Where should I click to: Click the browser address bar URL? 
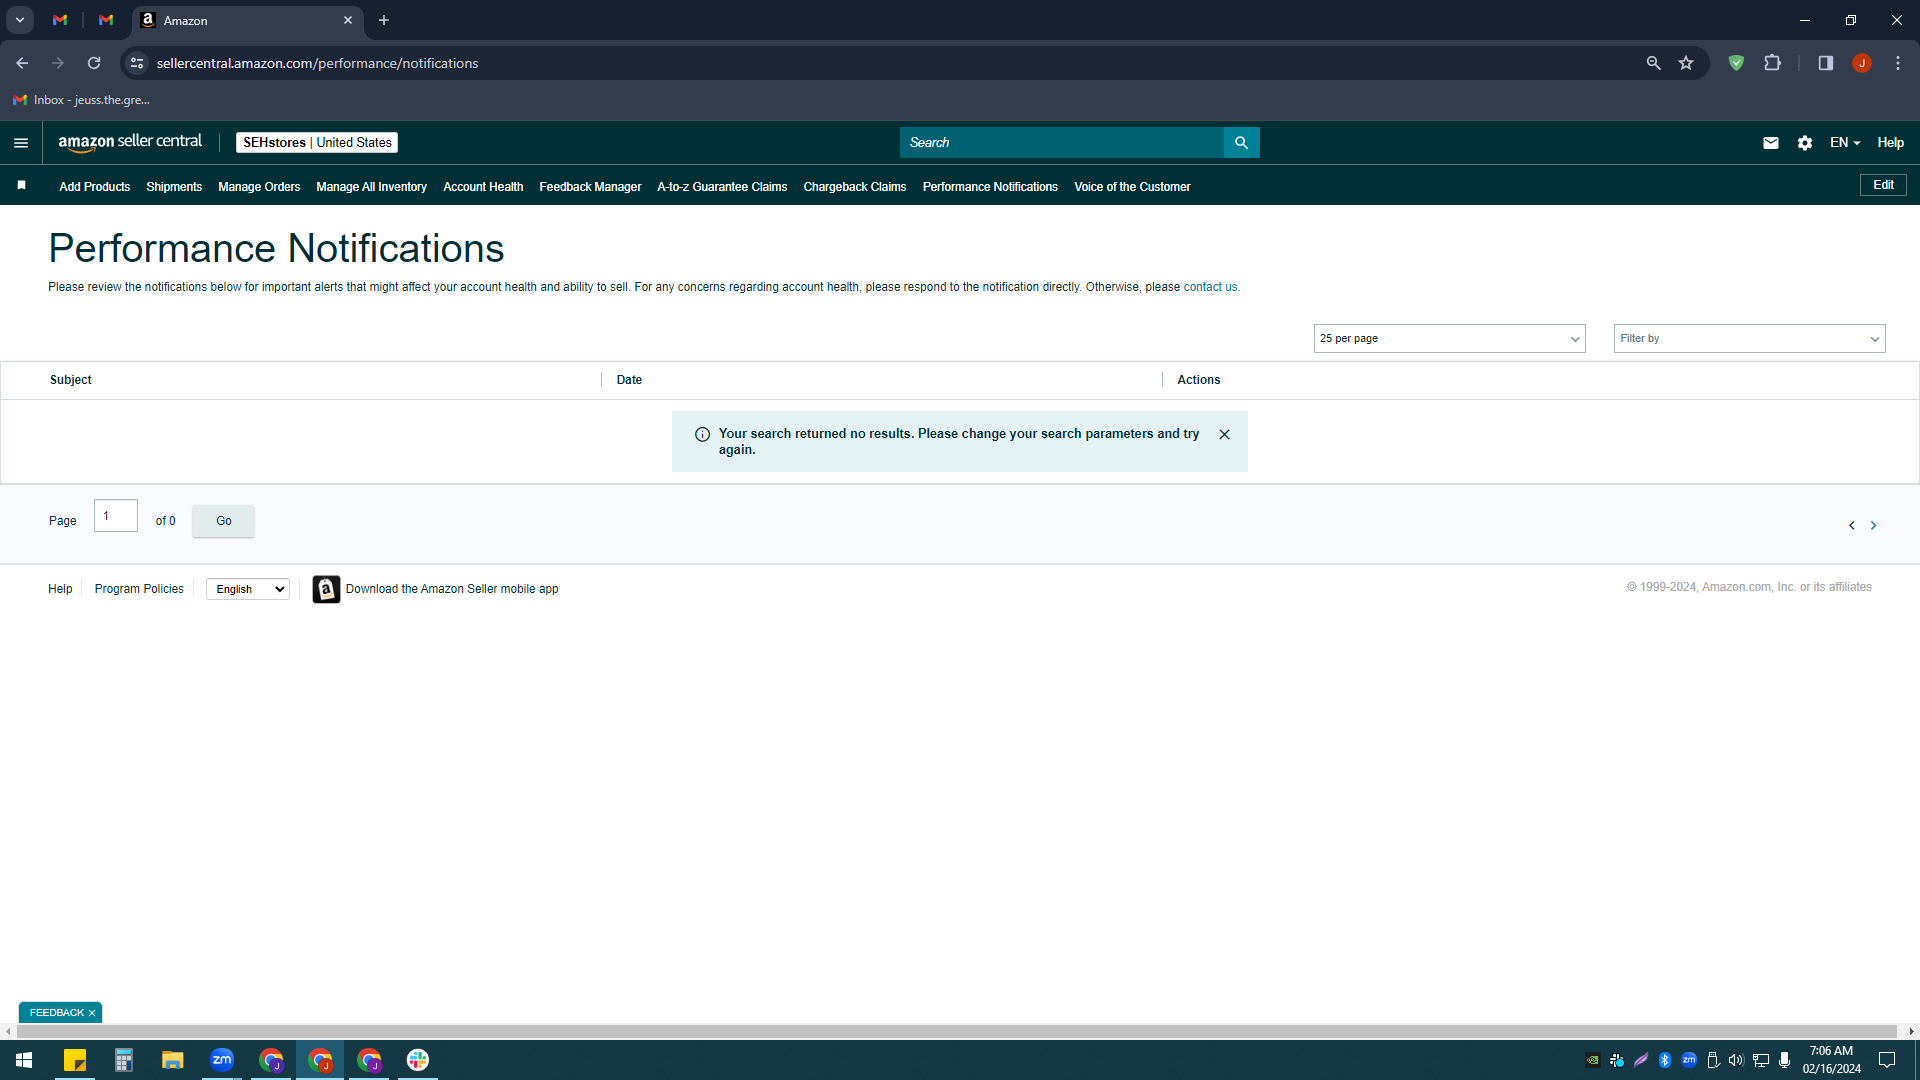pyautogui.click(x=317, y=63)
